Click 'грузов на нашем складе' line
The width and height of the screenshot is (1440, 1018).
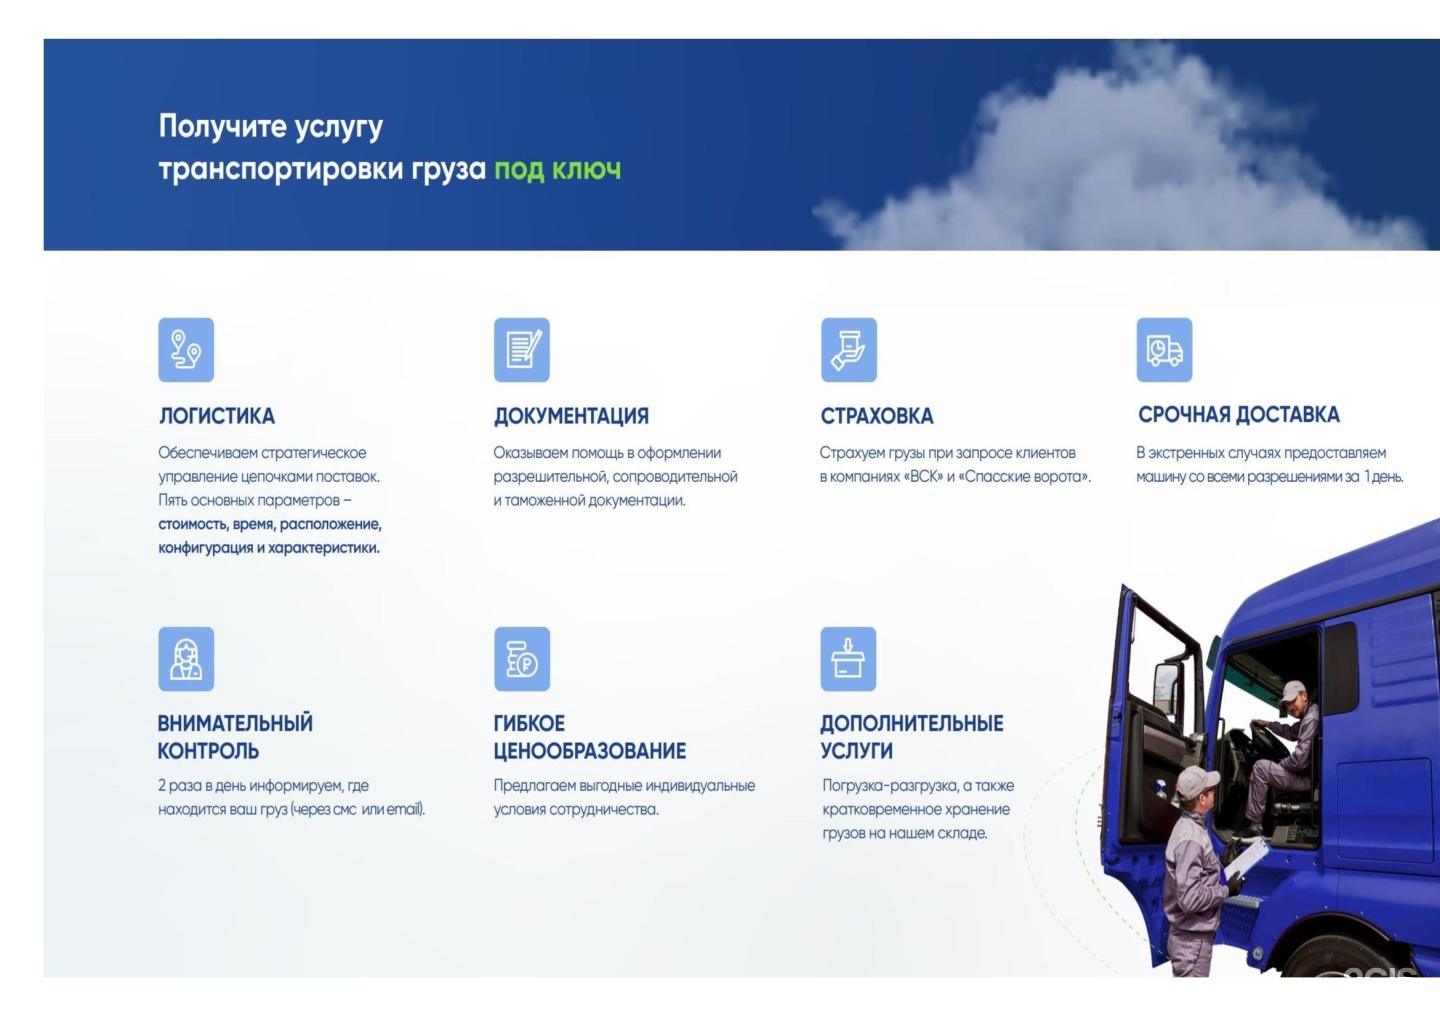(x=905, y=833)
